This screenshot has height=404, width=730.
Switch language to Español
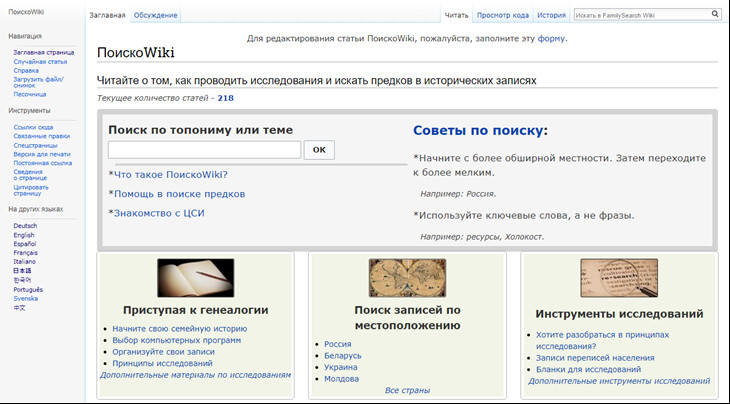pos(25,244)
